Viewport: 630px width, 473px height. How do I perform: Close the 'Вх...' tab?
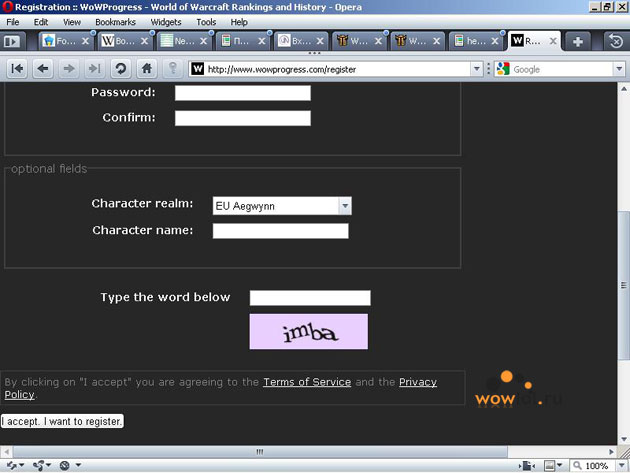[x=320, y=41]
